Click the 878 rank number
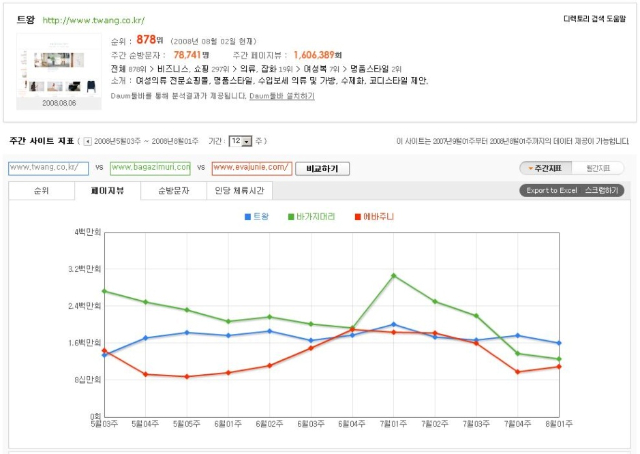640x454 pixels. point(146,40)
